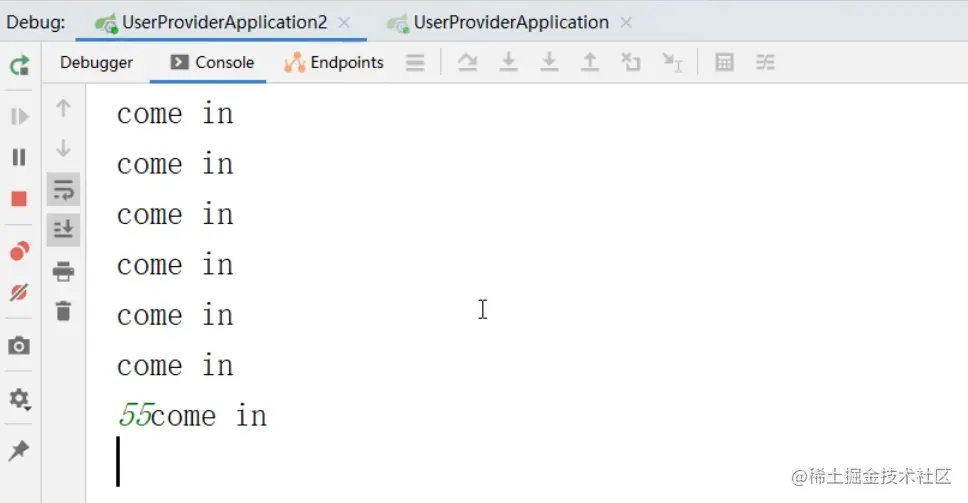
Task: Open the layout options menu icon
Action: [x=415, y=62]
